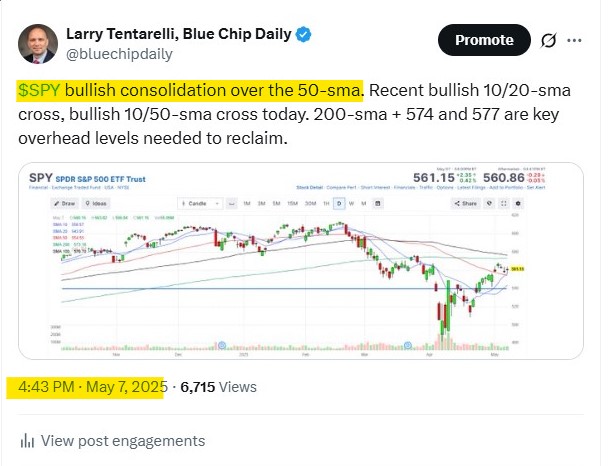
Task: Open the chart settings gear icon
Action: [x=518, y=203]
